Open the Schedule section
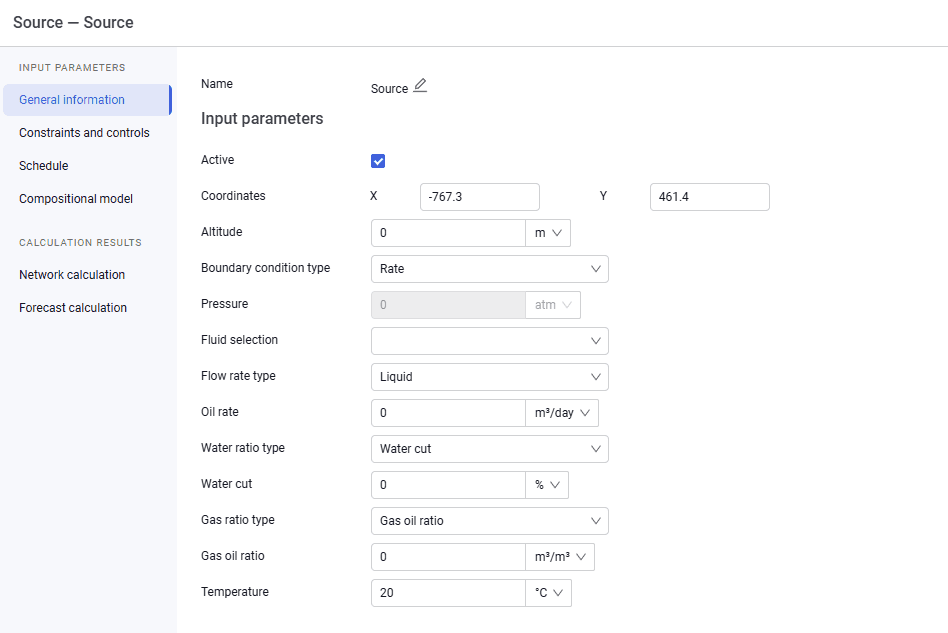The height and width of the screenshot is (633, 948). coord(44,166)
